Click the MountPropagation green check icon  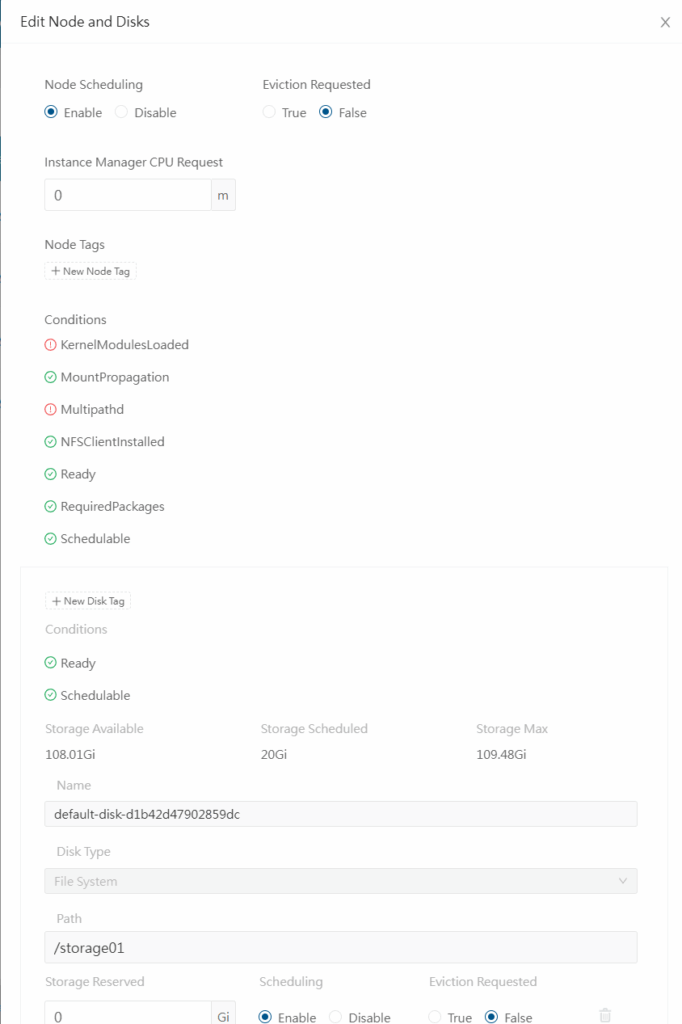pos(51,377)
